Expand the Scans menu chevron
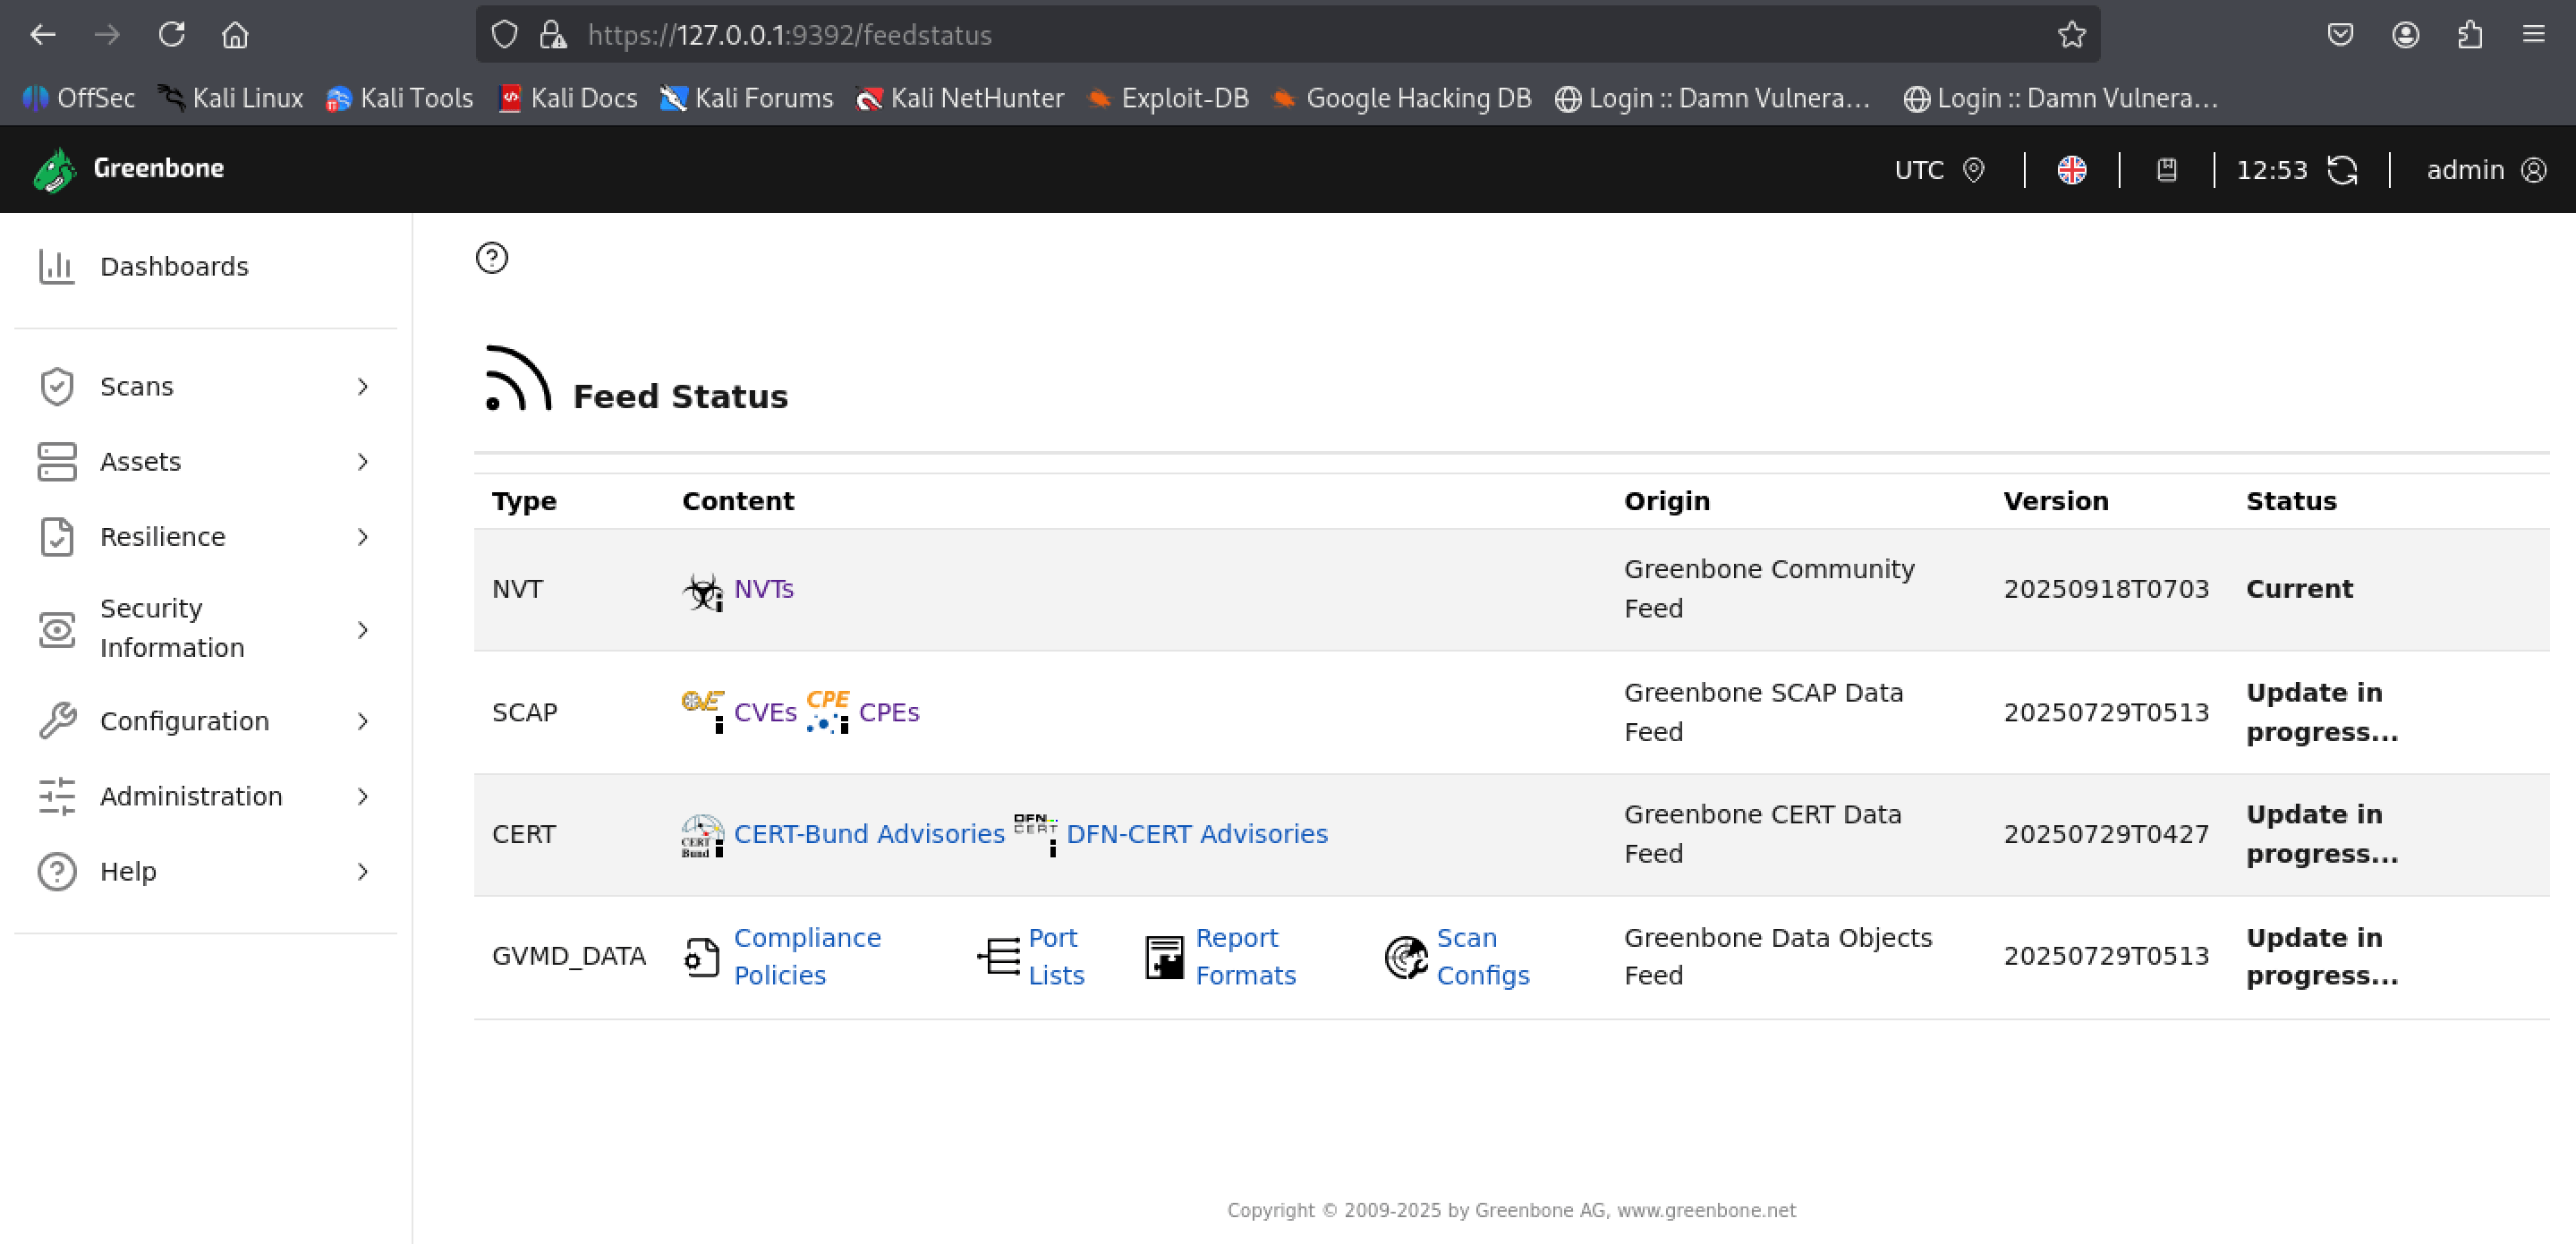 tap(363, 387)
